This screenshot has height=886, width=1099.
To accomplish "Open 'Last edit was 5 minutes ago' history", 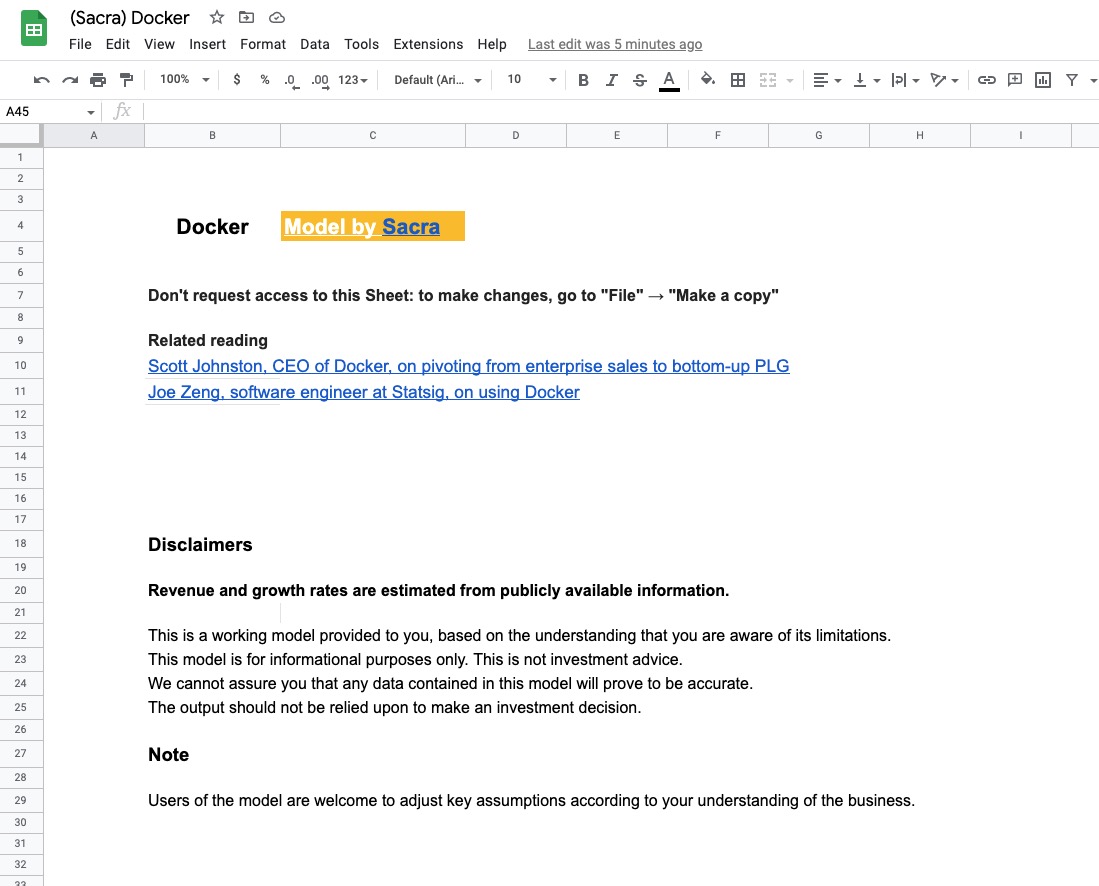I will (615, 44).
